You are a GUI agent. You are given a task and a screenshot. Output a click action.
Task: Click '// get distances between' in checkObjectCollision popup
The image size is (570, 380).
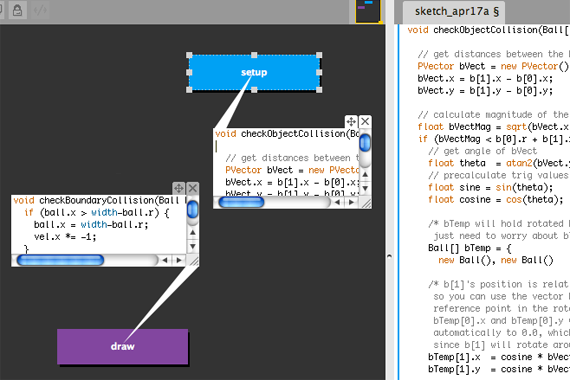(x=292, y=158)
